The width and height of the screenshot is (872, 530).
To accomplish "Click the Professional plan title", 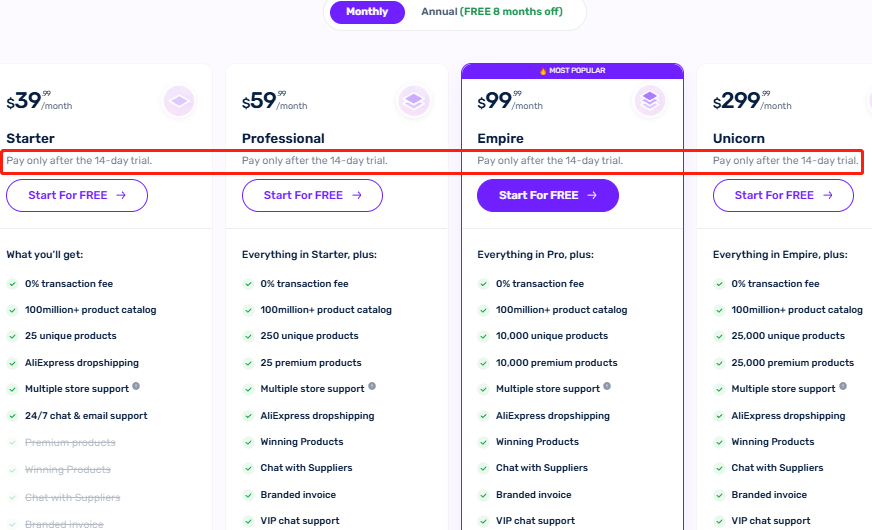I will (x=283, y=138).
